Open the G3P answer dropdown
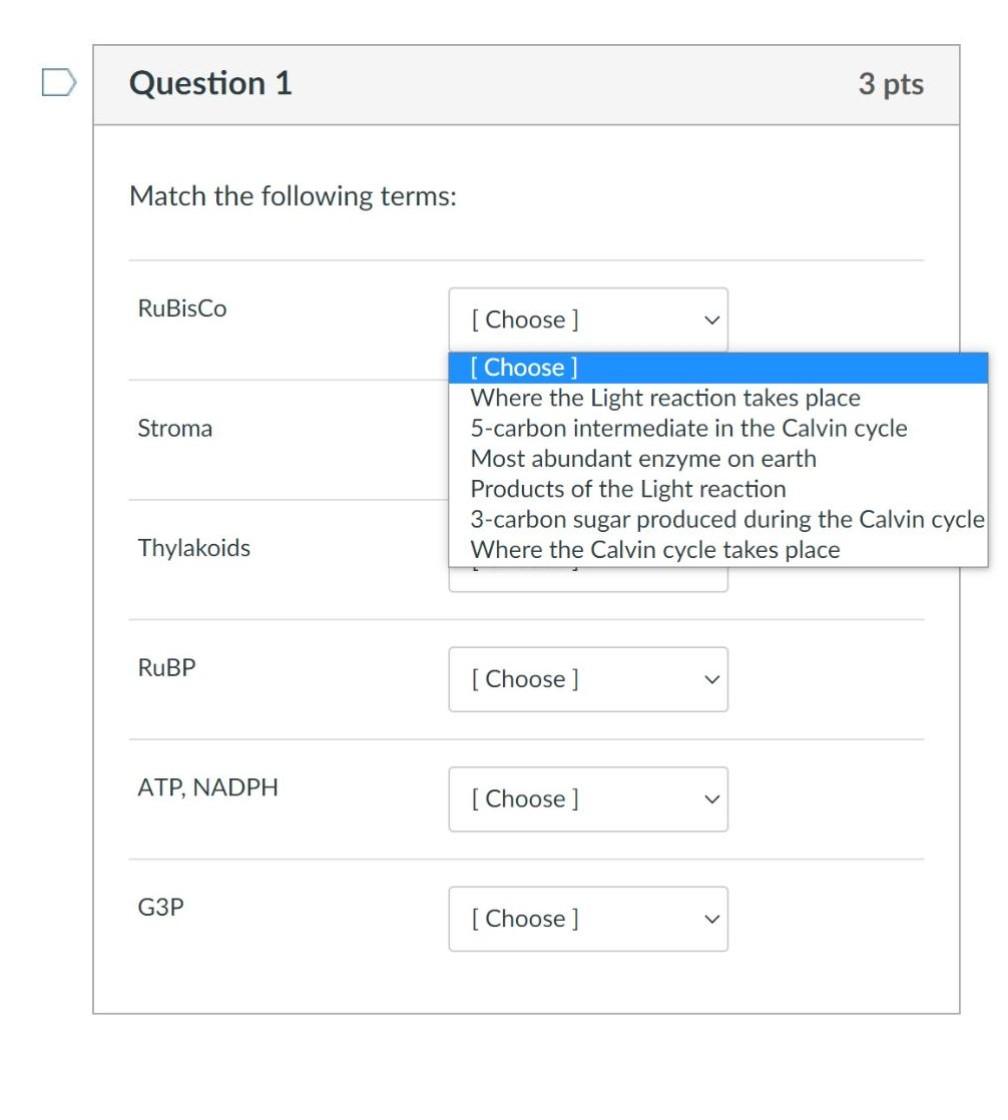This screenshot has height=1120, width=1008. point(587,918)
